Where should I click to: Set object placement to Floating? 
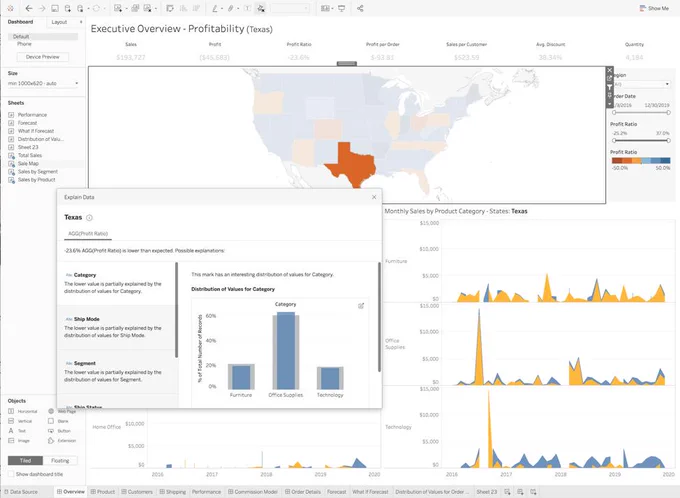60,461
